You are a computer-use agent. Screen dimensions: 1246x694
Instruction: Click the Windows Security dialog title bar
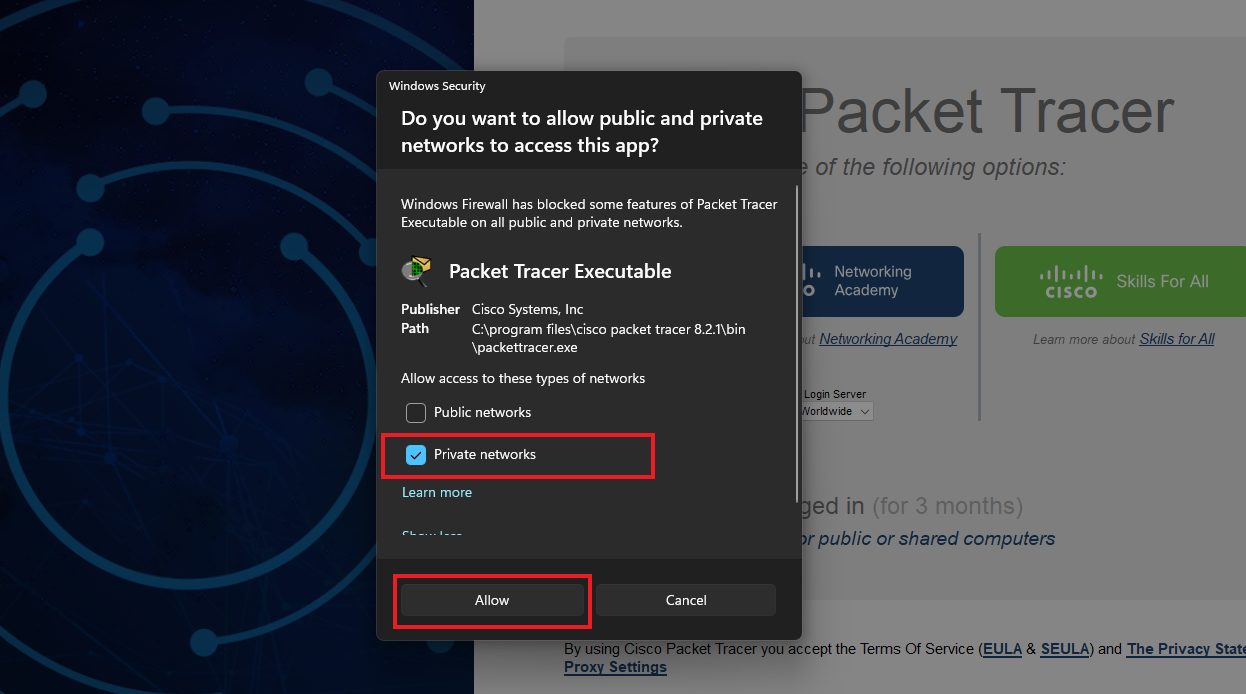[589, 86]
